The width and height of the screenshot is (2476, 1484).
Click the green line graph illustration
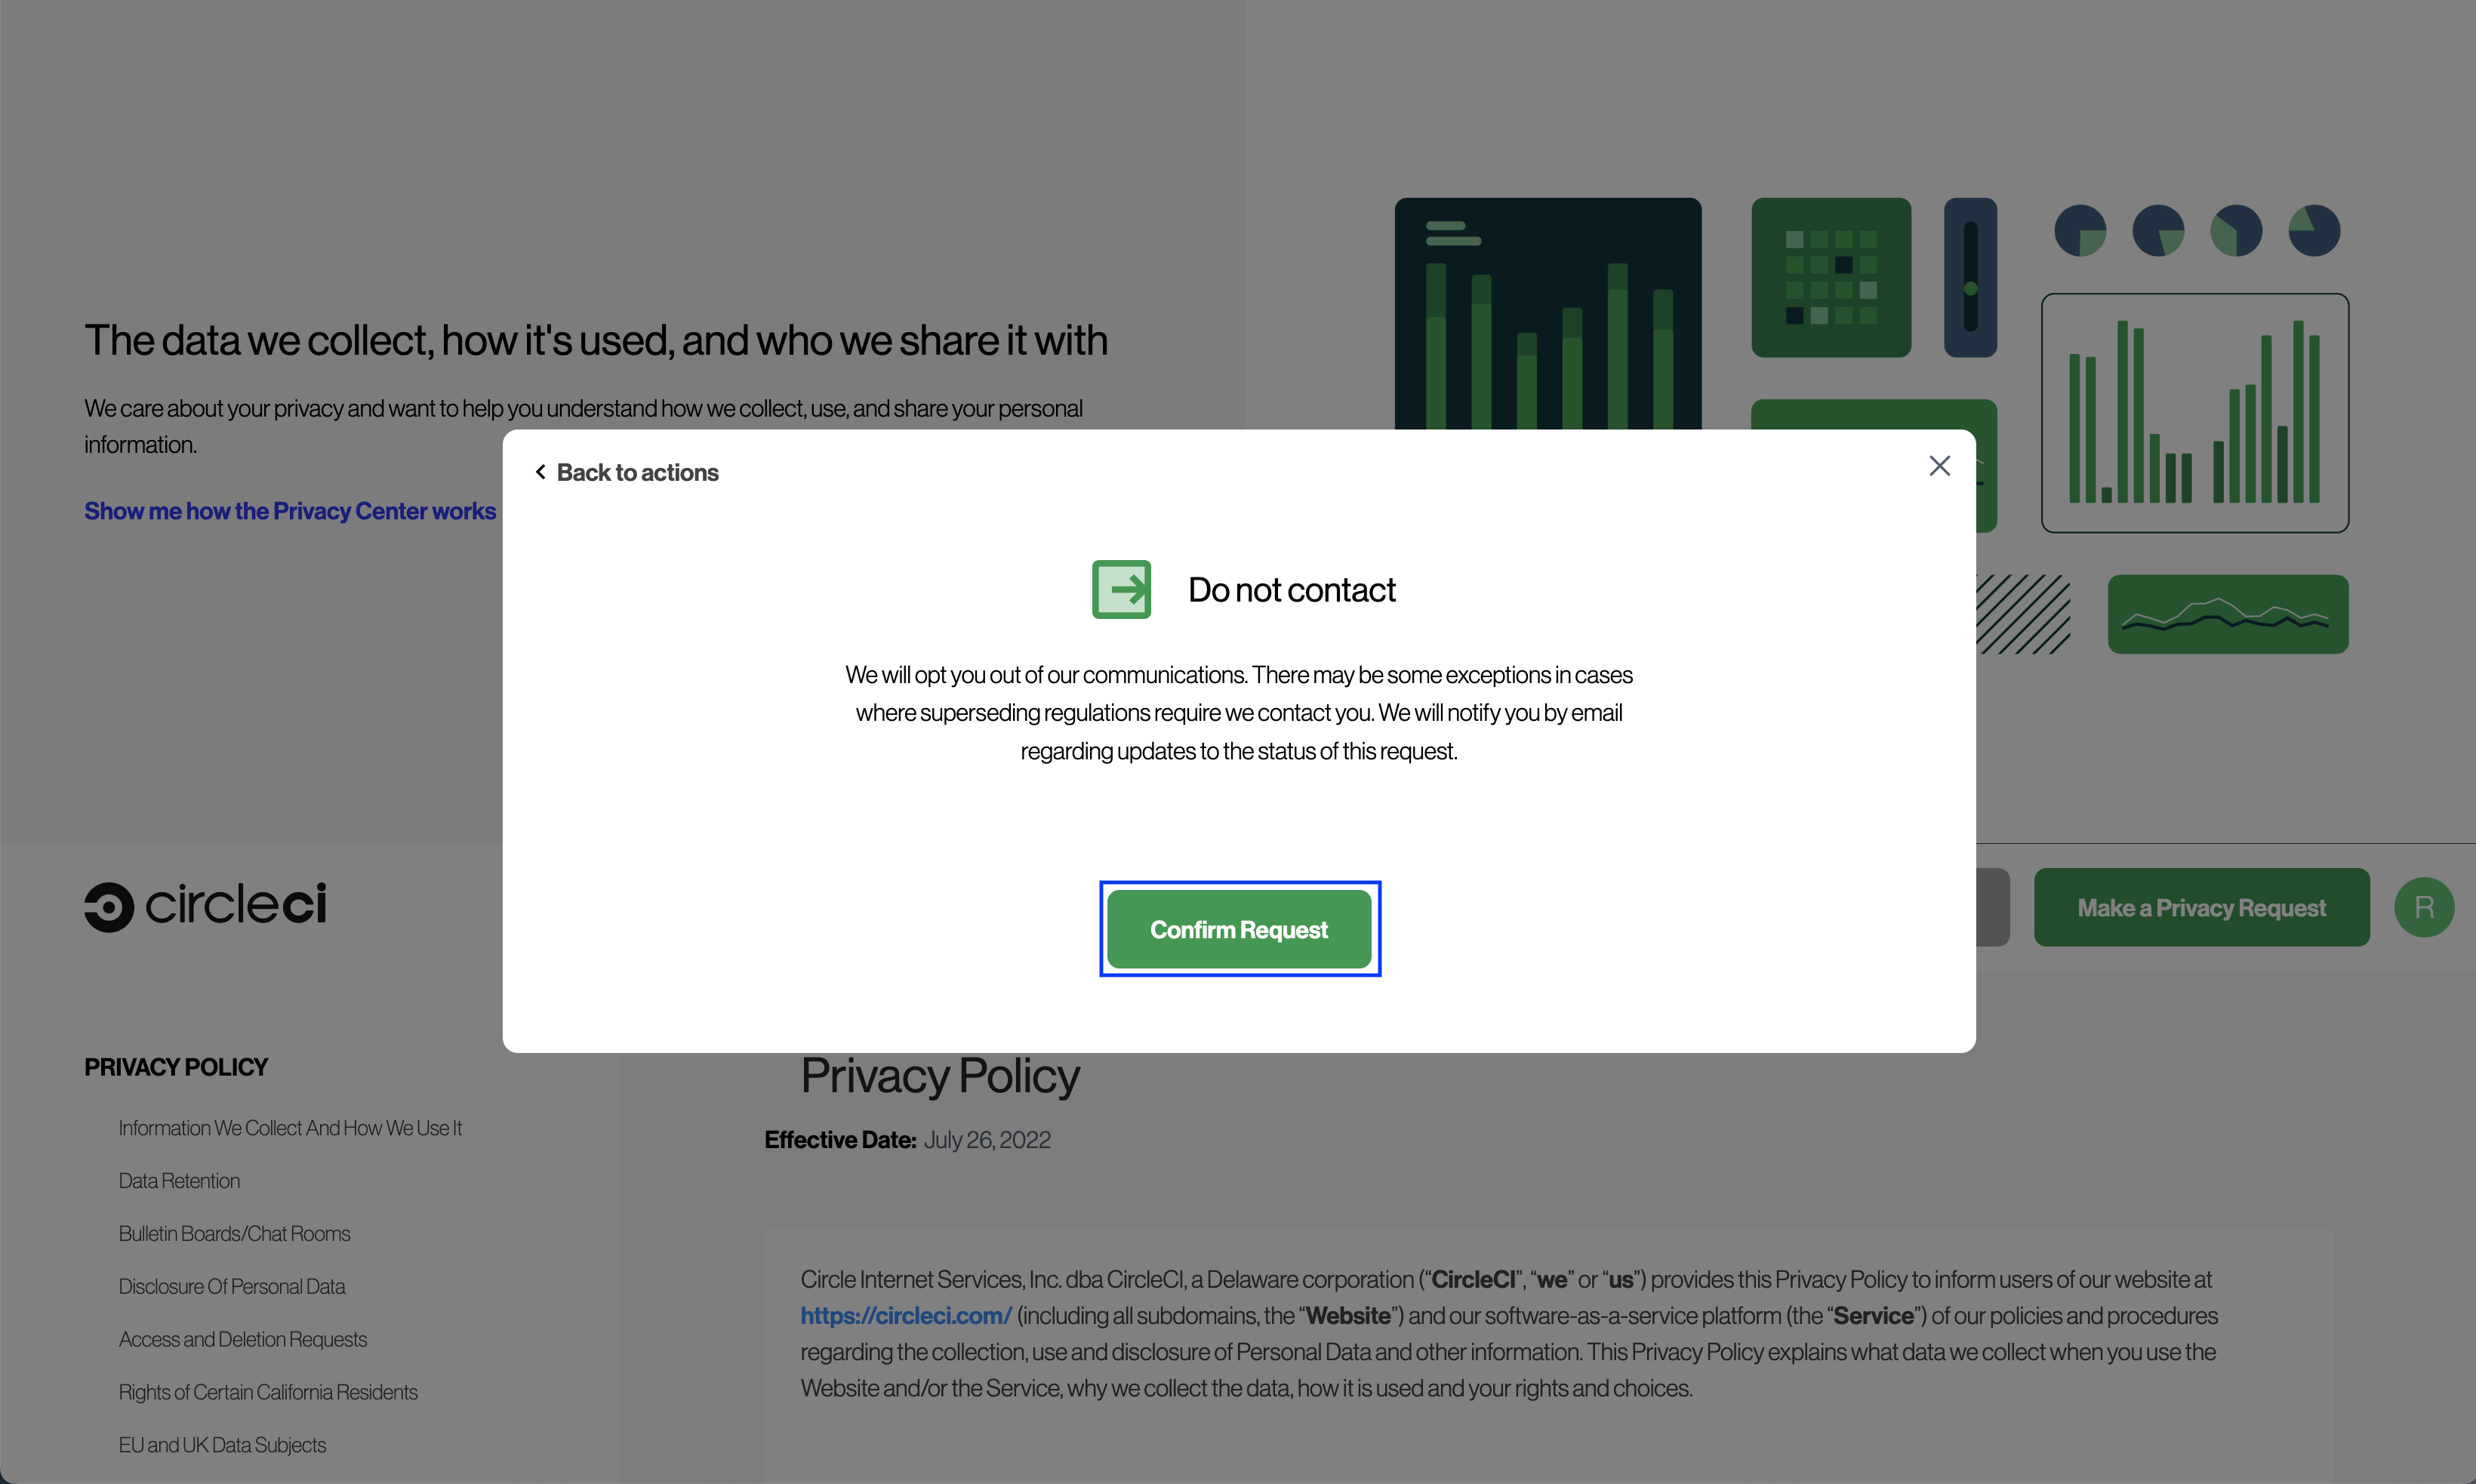pos(2227,614)
